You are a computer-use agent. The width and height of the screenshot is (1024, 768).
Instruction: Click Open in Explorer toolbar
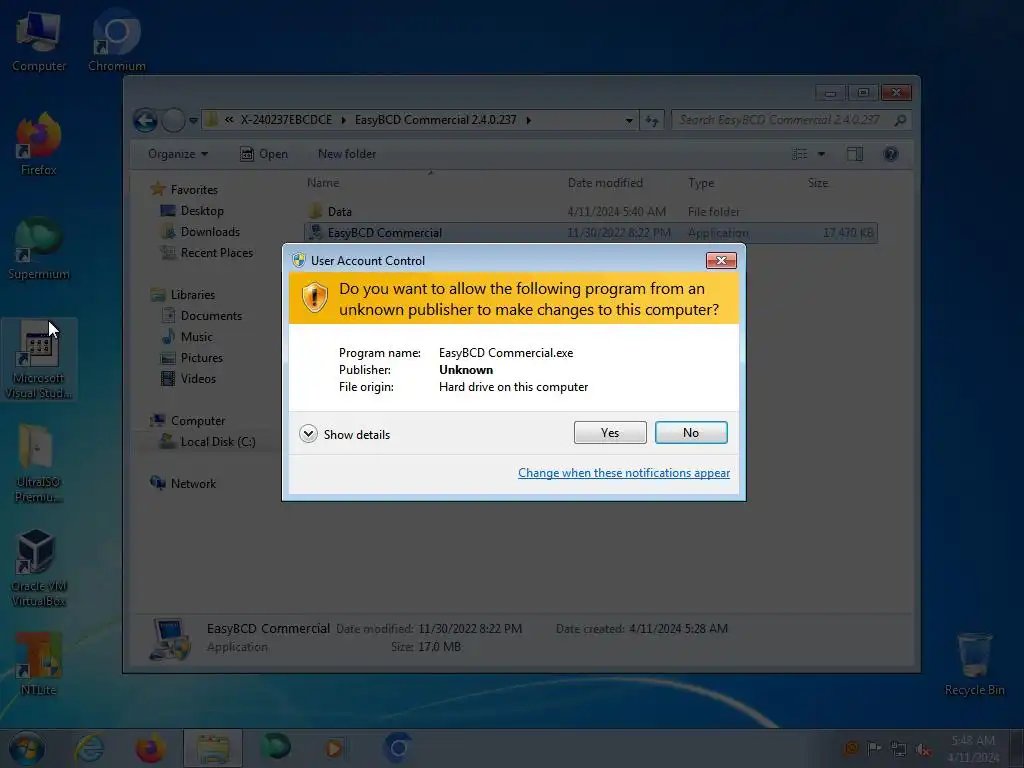(264, 154)
